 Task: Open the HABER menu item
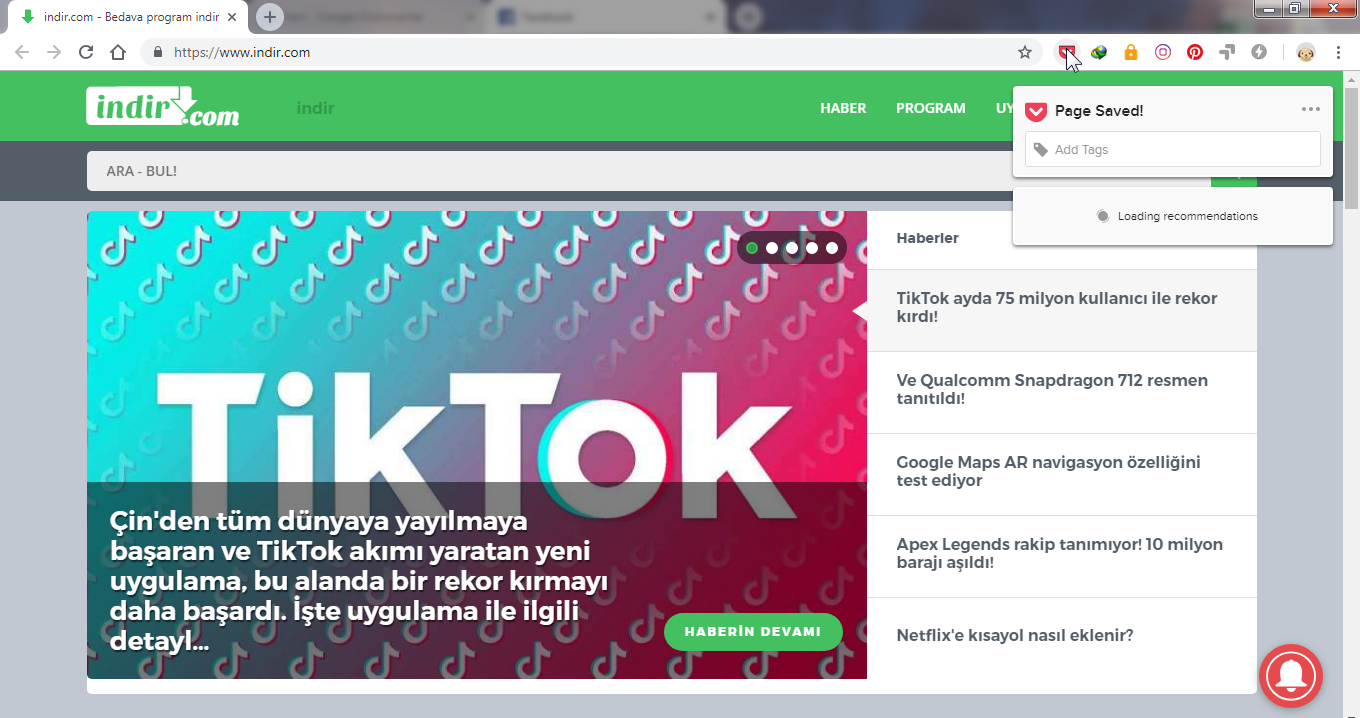click(843, 108)
